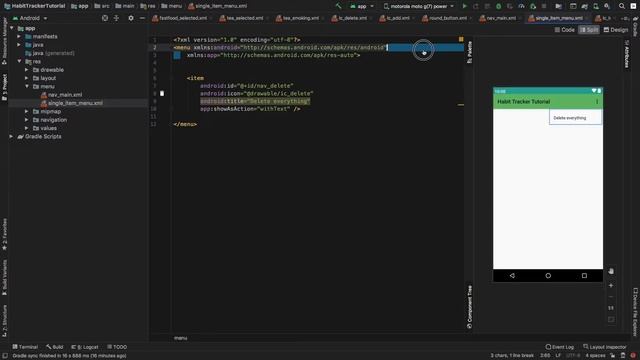Open the project panel settings gear
The width and height of the screenshot is (640, 360).
click(131, 18)
